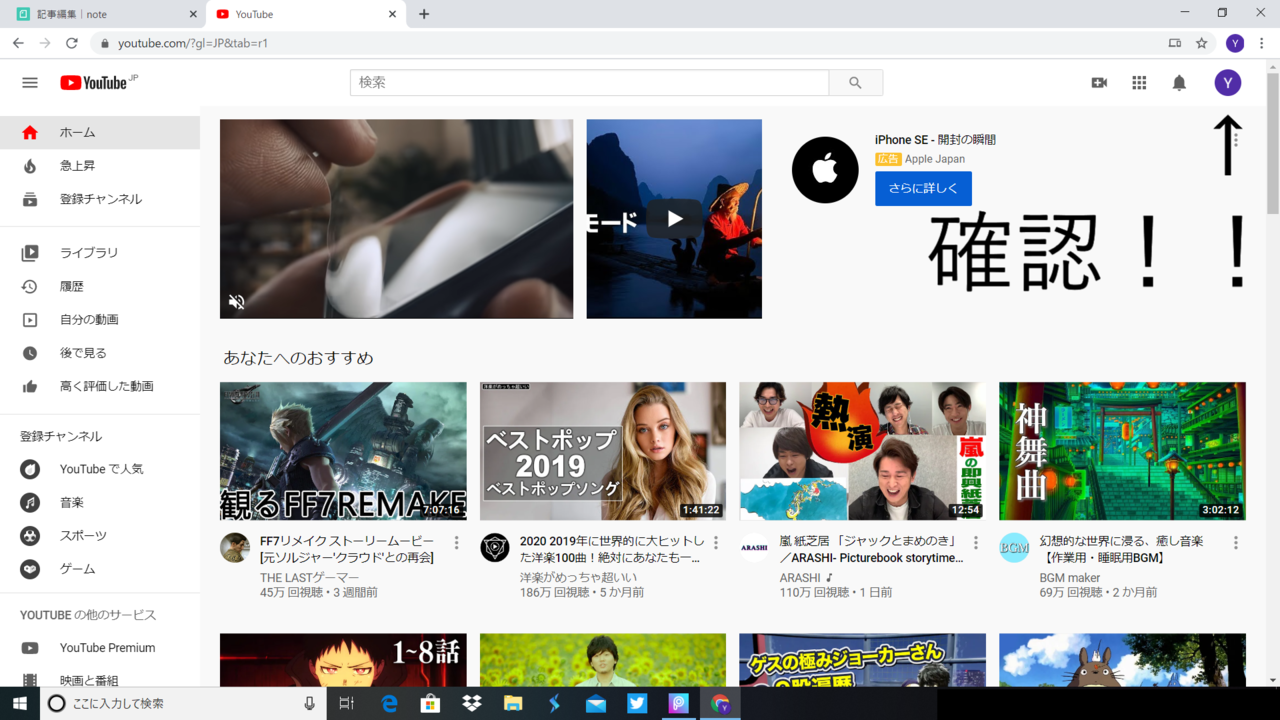Viewport: 1280px width, 720px height.
Task: Open options menu for ARASHI video
Action: point(976,543)
